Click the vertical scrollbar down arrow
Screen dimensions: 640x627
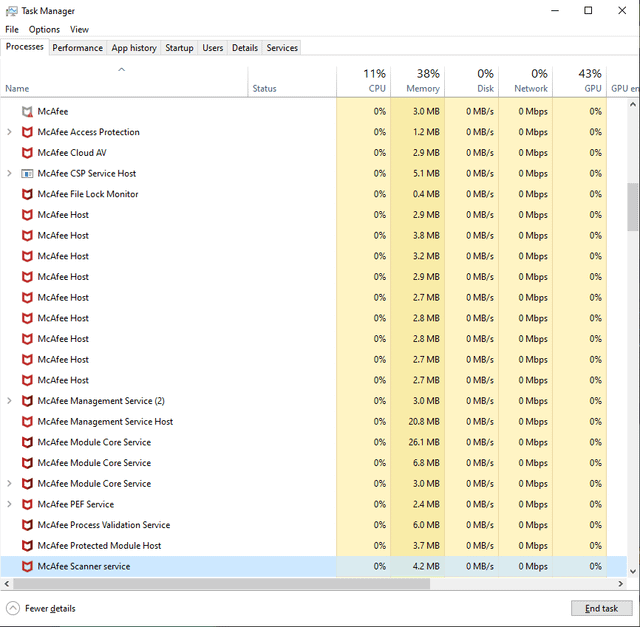pyautogui.click(x=633, y=571)
